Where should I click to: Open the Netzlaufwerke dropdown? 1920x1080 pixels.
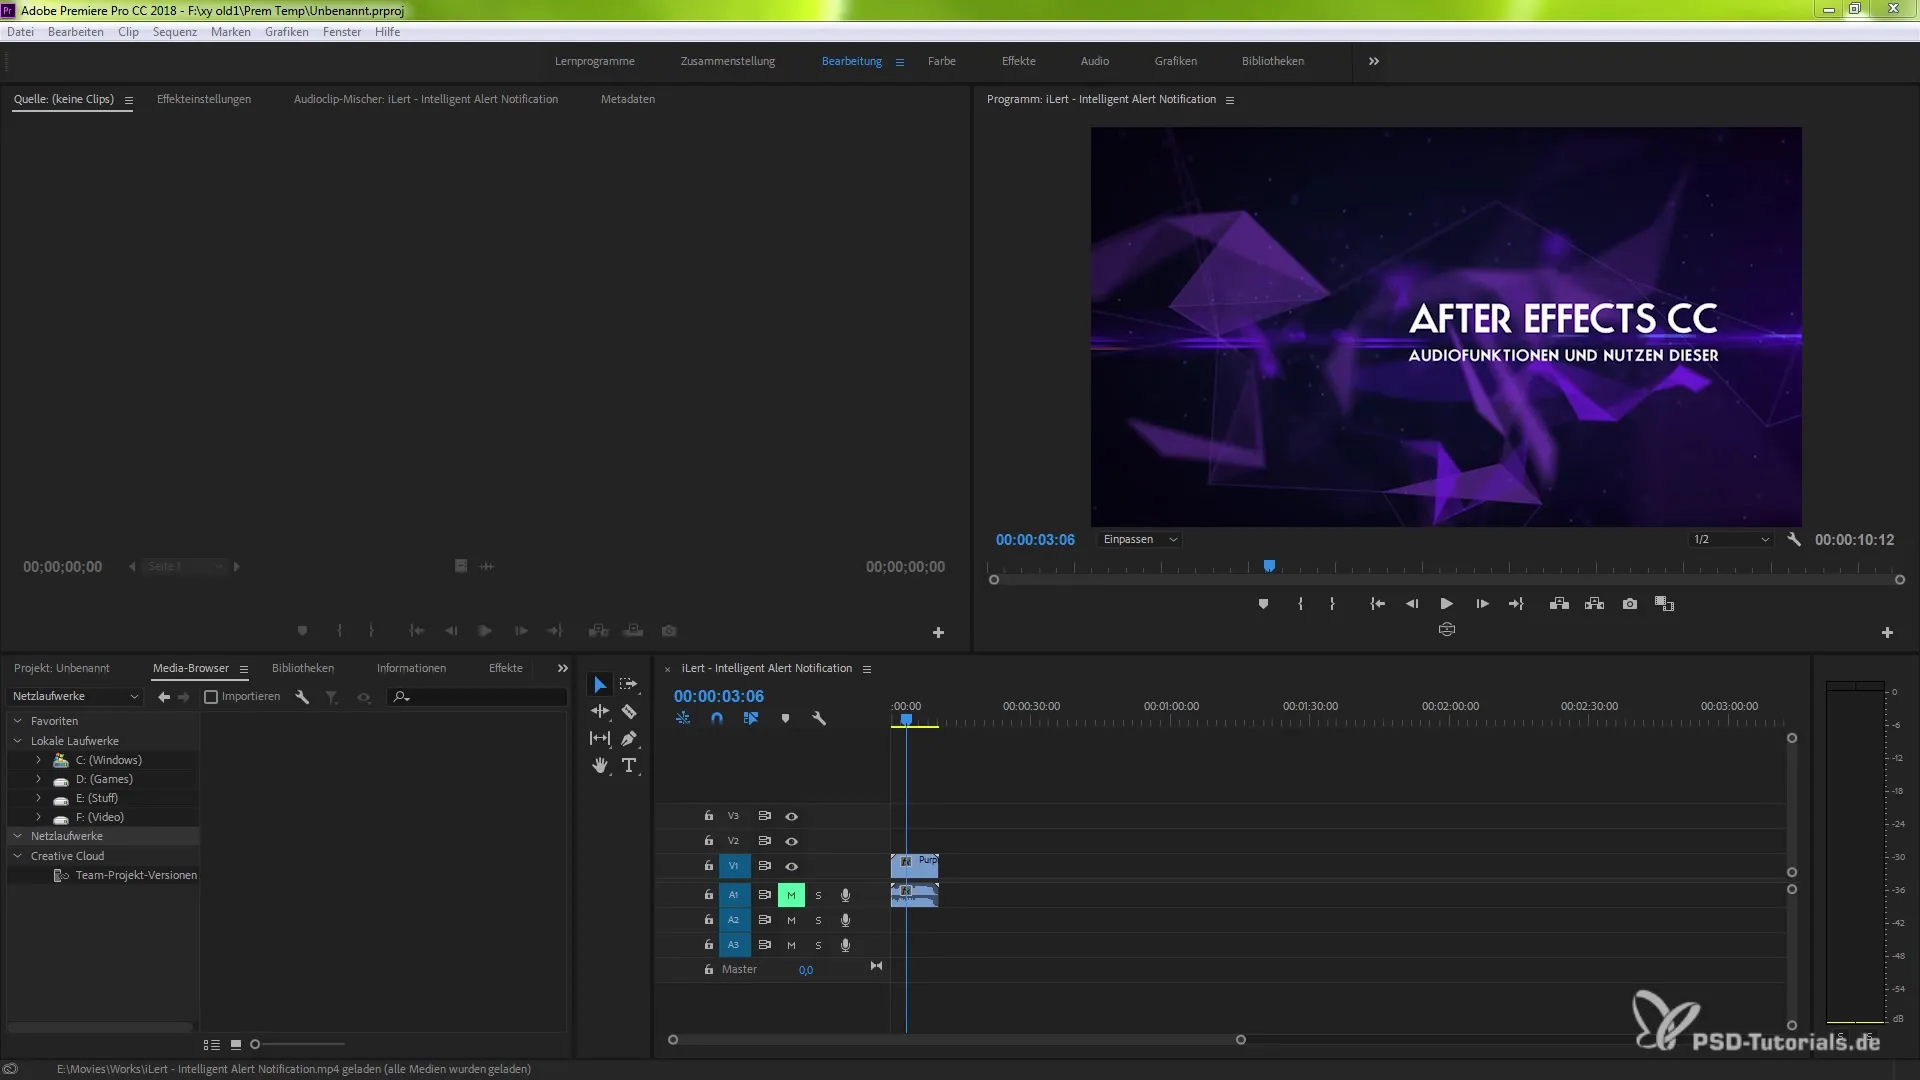(75, 697)
